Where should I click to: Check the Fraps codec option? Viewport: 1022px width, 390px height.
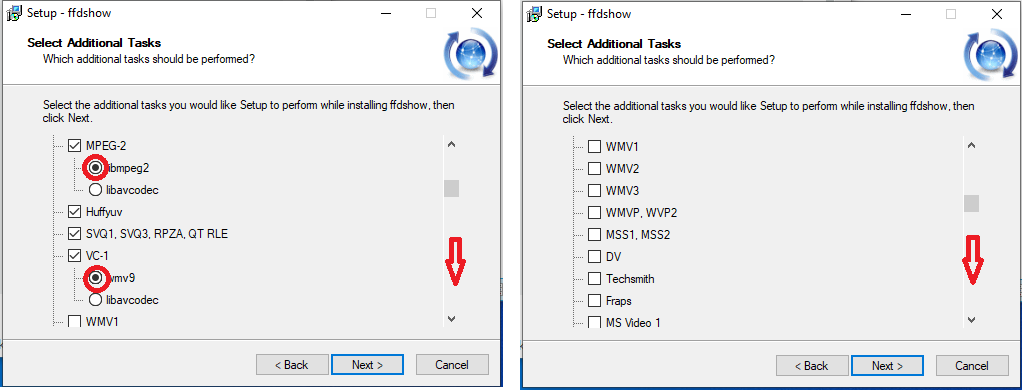tap(594, 301)
